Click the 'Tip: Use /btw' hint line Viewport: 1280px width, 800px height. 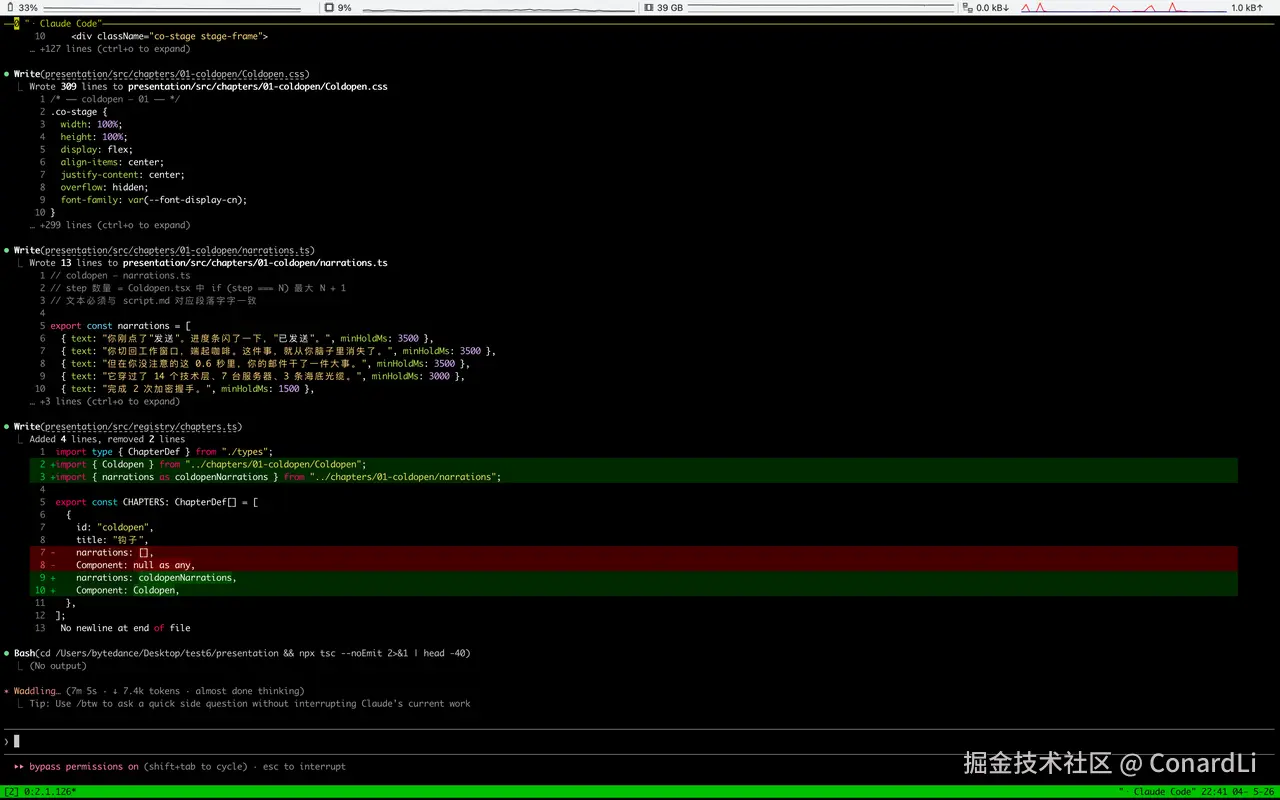[x=250, y=703]
